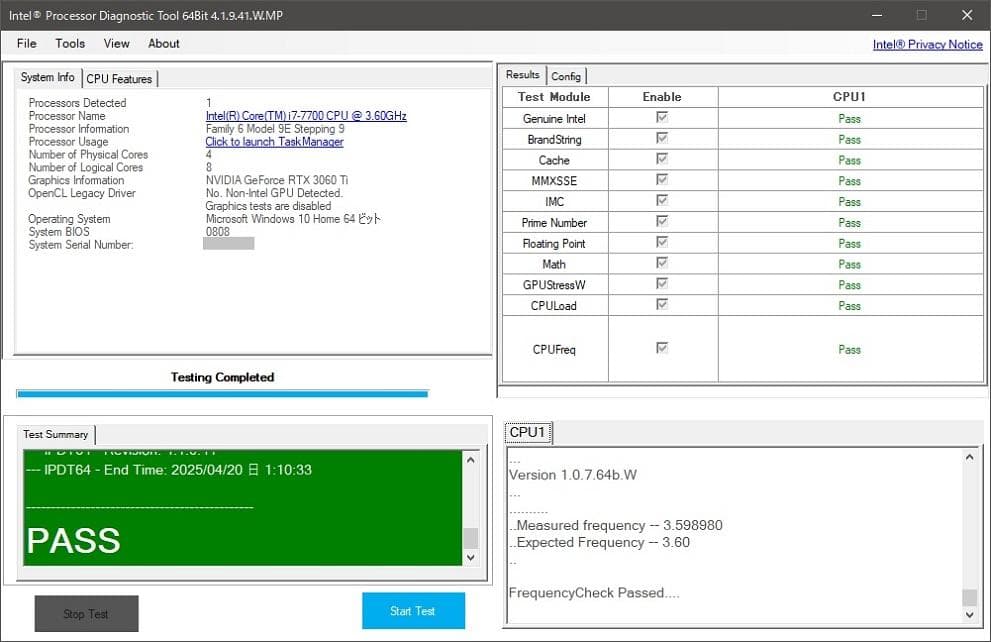
Task: Uncheck the MMXSSE test
Action: coord(662,180)
